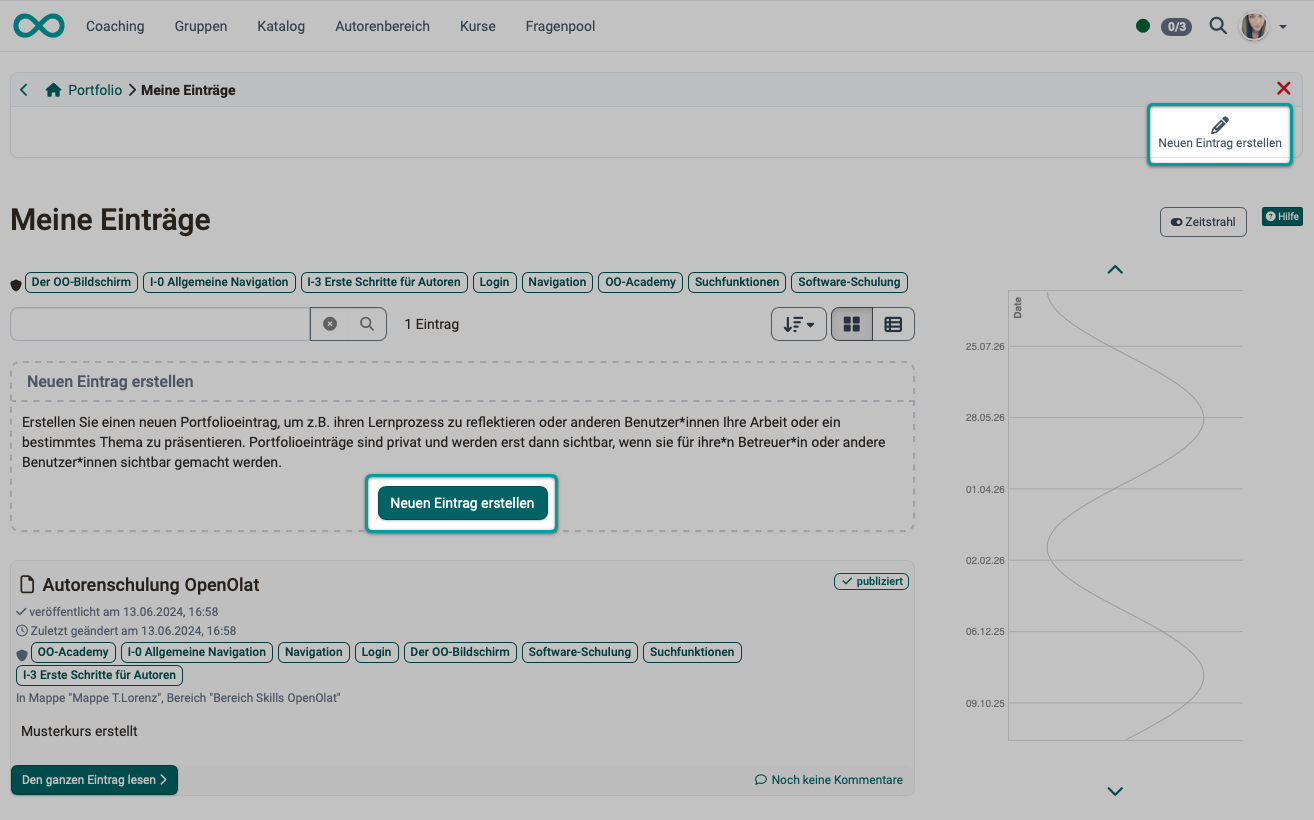Click the OpenOlat infinity logo
Viewport: 1314px width, 820px height.
[x=39, y=26]
